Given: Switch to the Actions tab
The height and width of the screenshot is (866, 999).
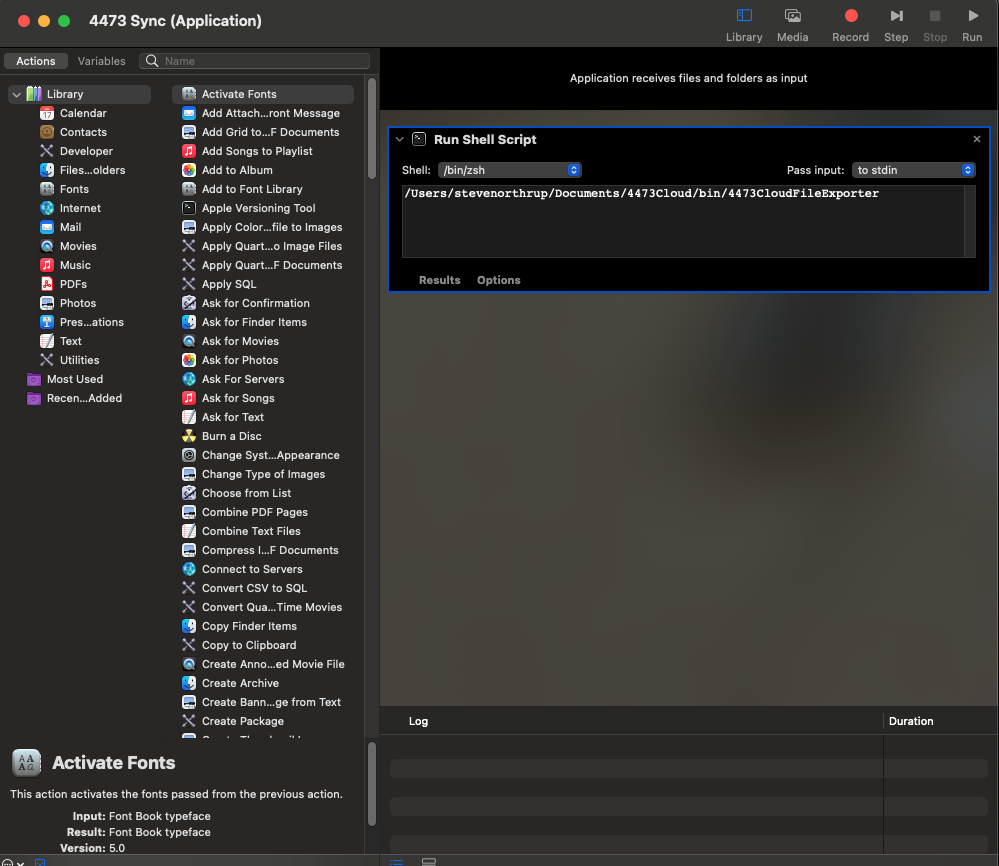Looking at the screenshot, I should coord(36,61).
